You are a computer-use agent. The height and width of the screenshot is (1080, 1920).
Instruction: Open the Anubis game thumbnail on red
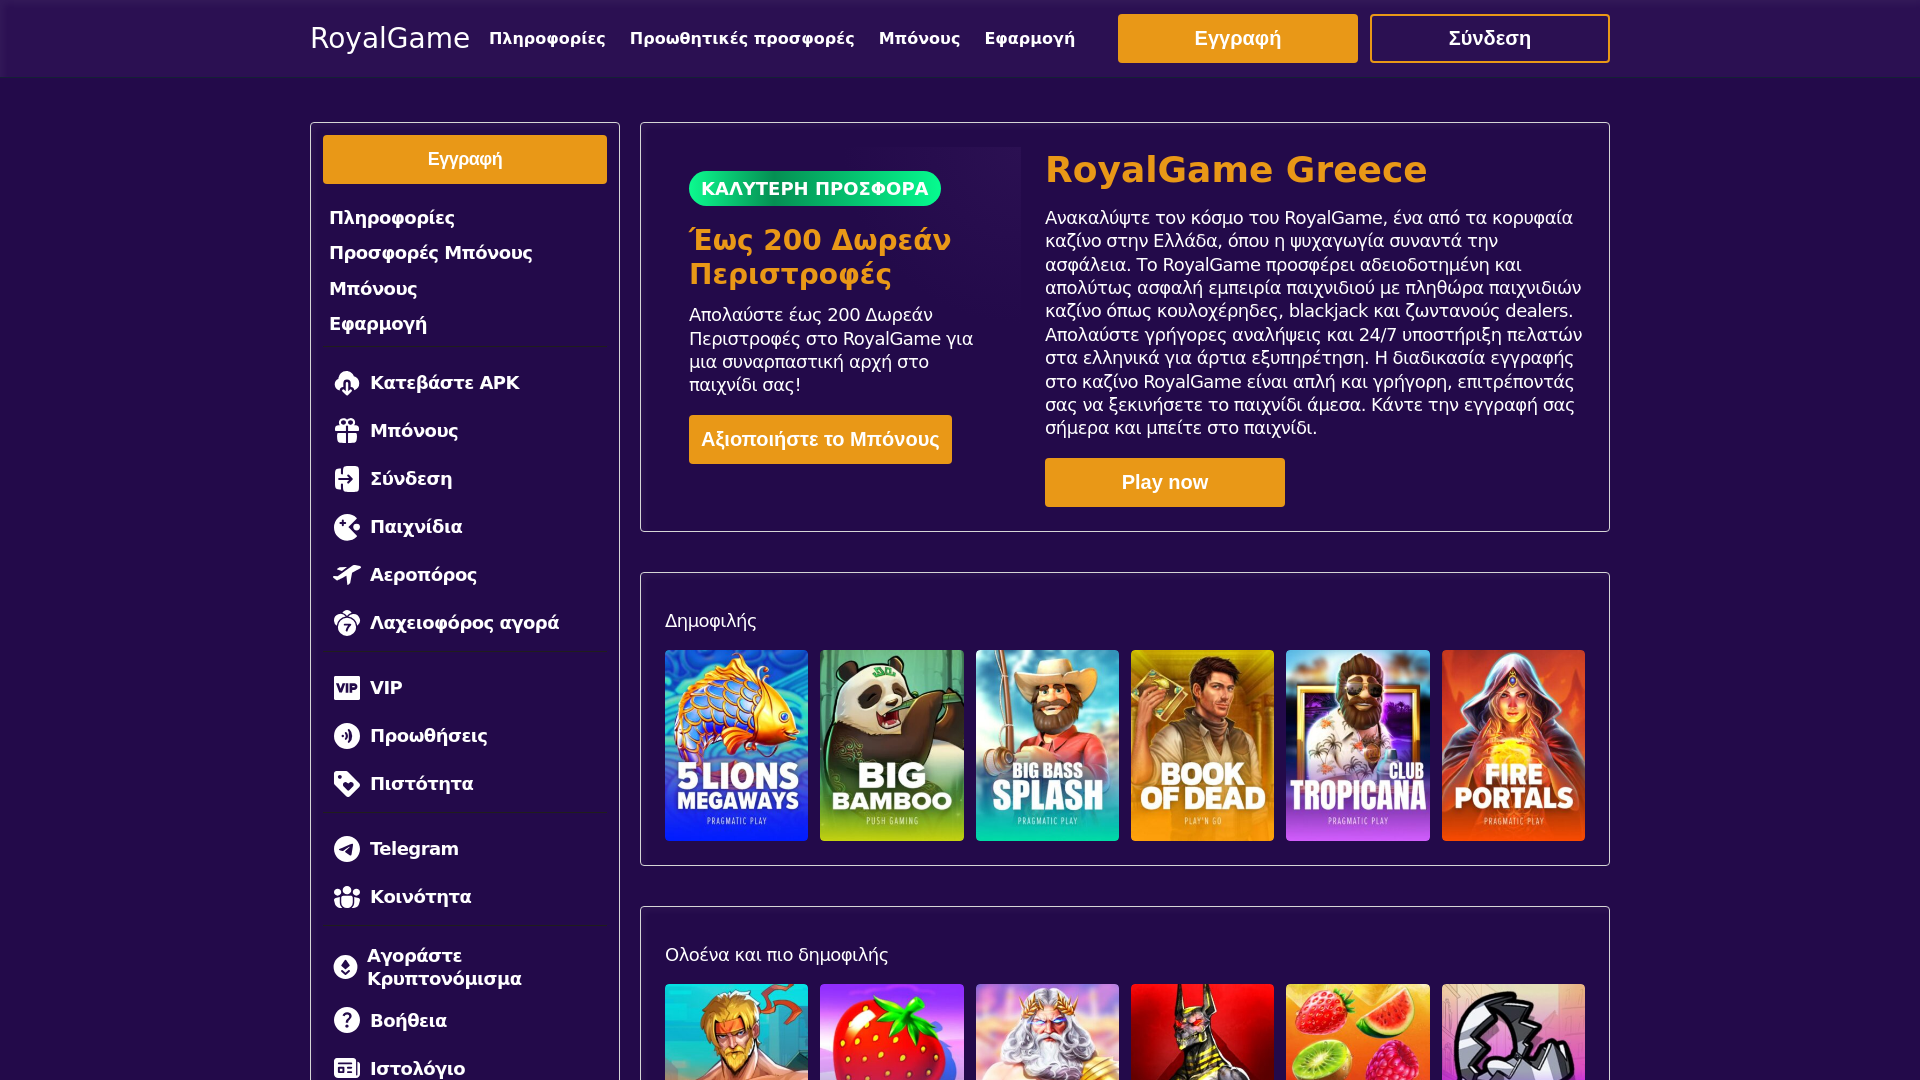1202,1032
